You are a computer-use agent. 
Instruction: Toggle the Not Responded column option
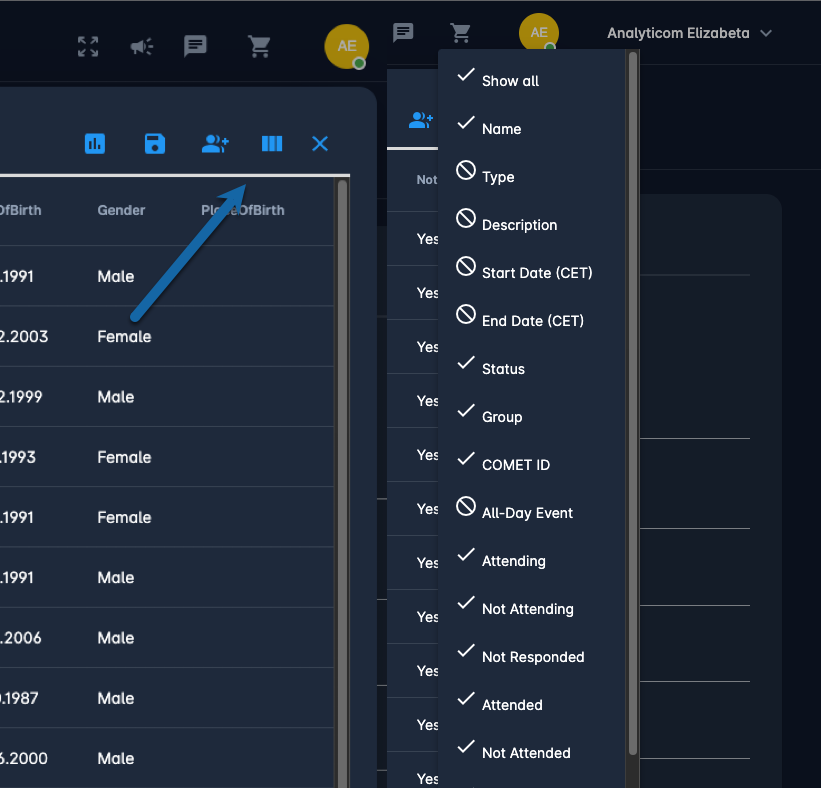(532, 657)
